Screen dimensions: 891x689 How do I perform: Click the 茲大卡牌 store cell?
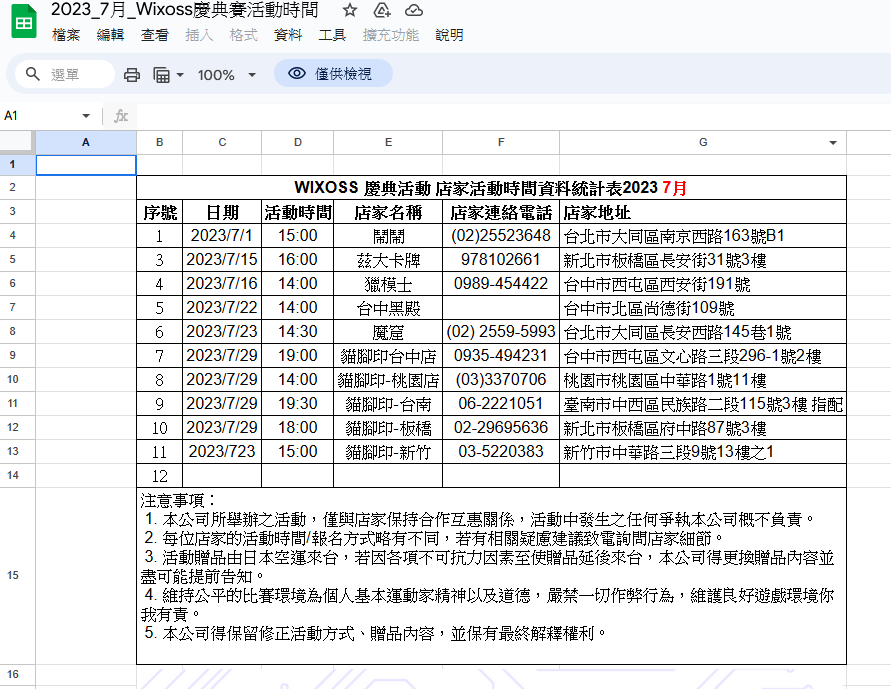click(388, 260)
